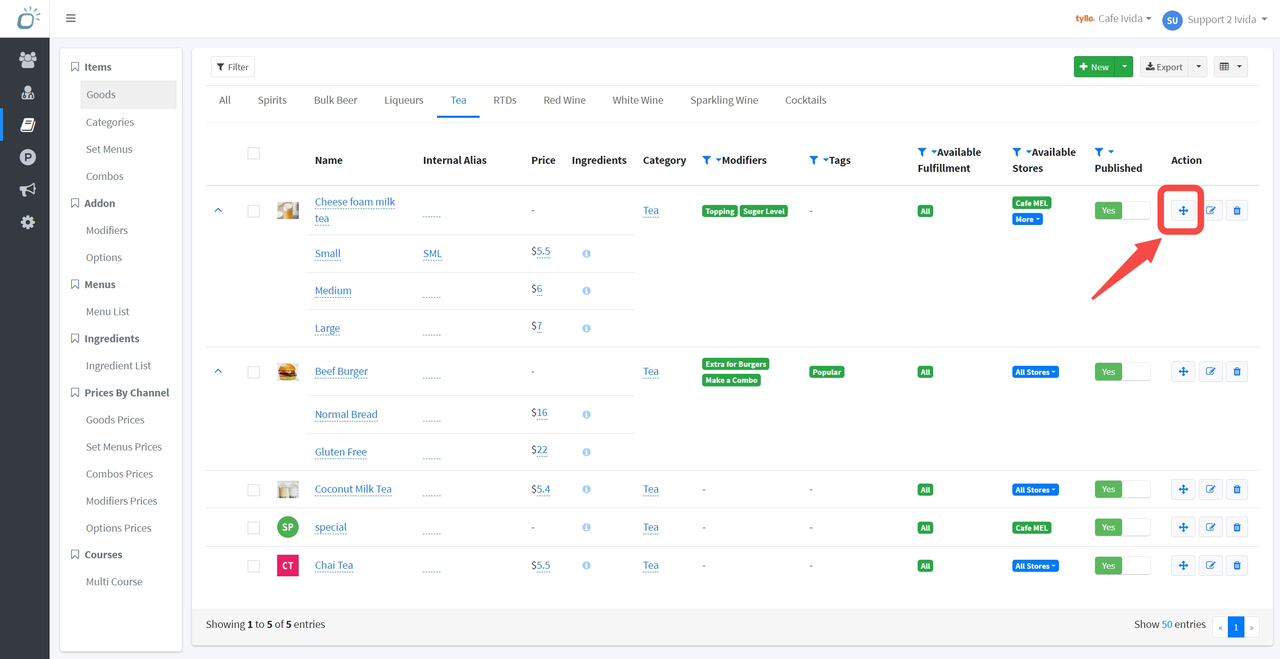Viewport: 1280px width, 659px height.
Task: Open the Filter button
Action: [x=233, y=67]
